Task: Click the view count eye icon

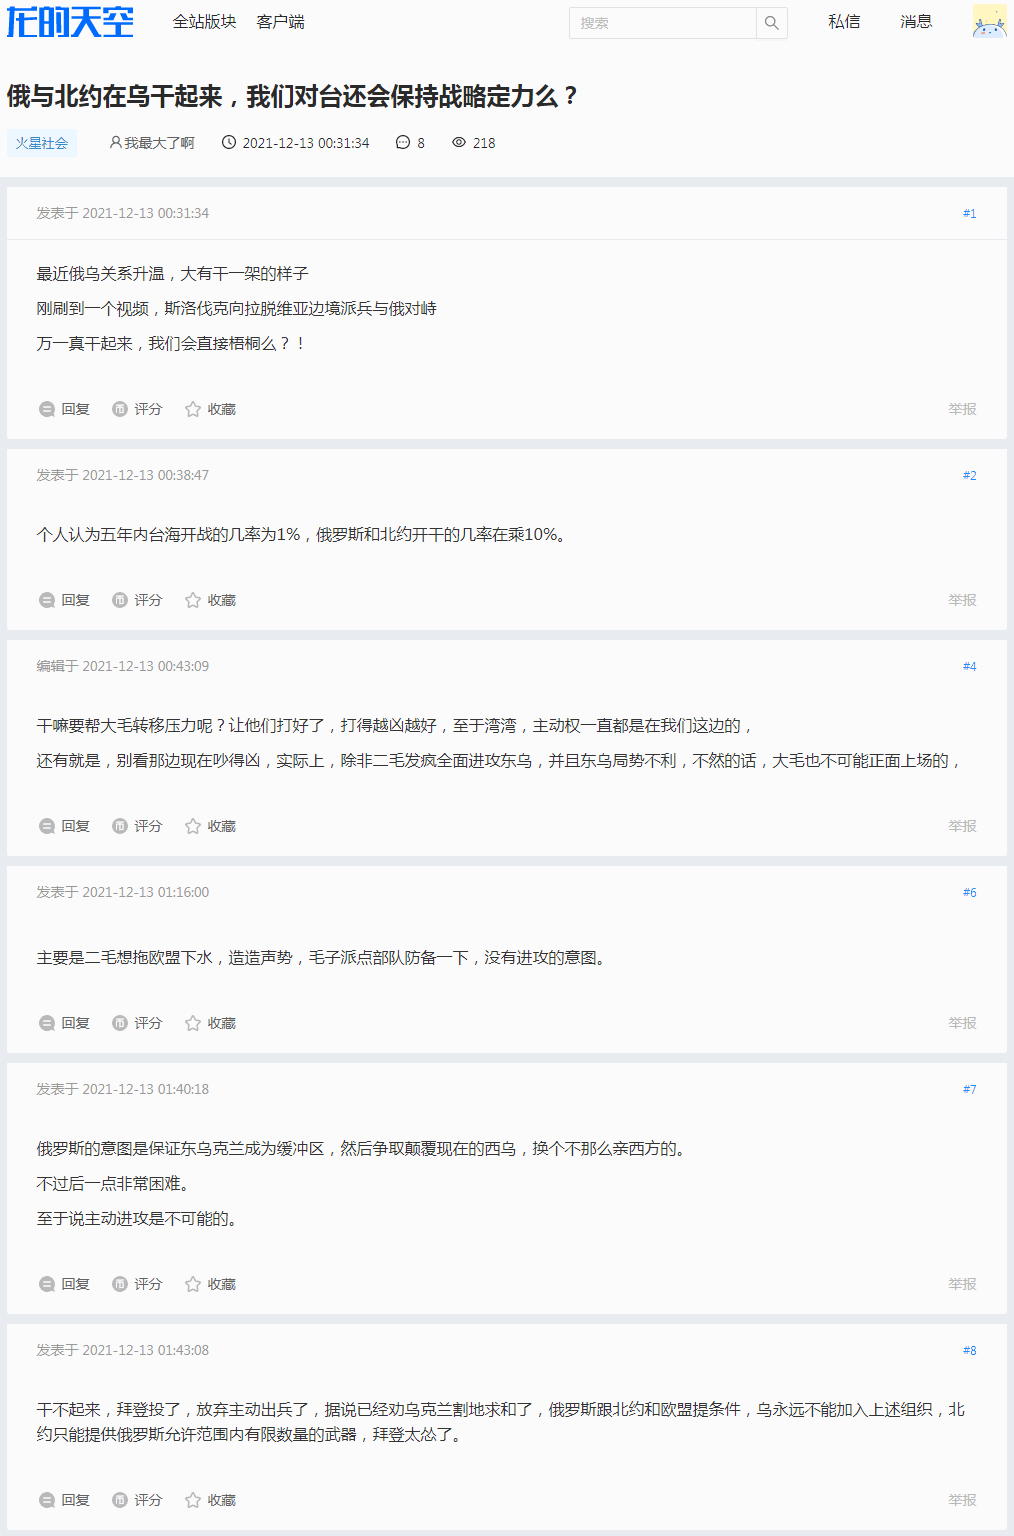Action: (459, 143)
